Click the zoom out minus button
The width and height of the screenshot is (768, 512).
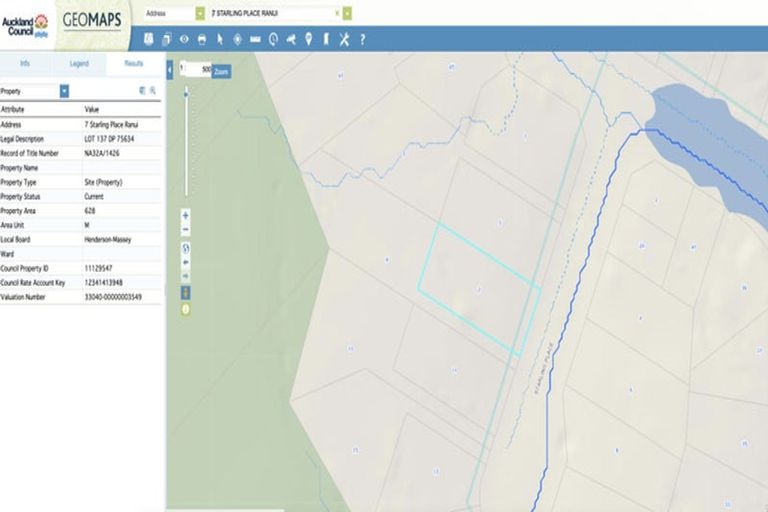(x=186, y=230)
